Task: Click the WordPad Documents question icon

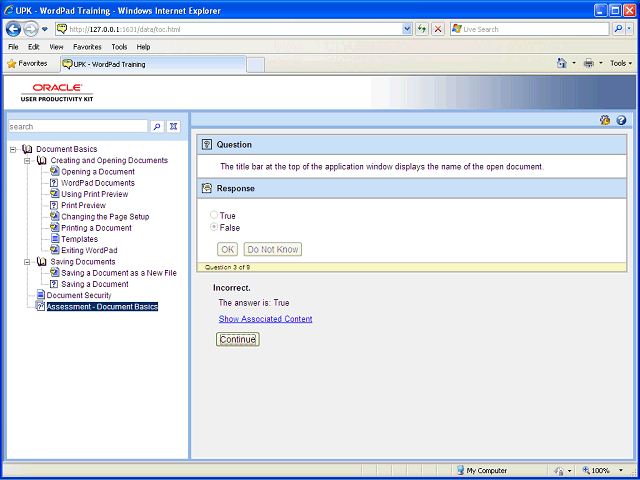Action: click(x=54, y=183)
